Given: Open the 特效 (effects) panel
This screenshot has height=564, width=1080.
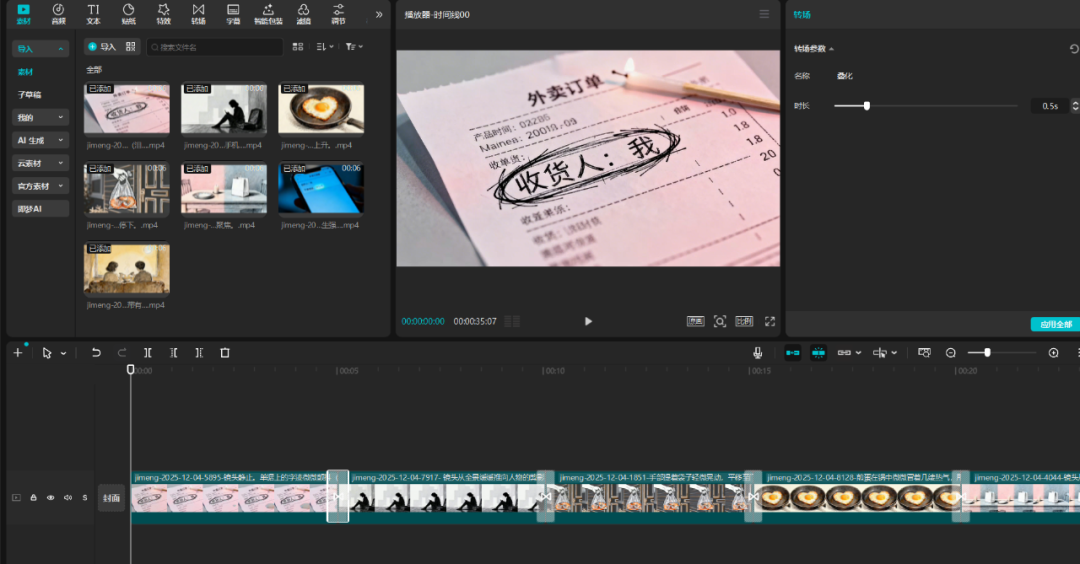Looking at the screenshot, I should [x=163, y=13].
